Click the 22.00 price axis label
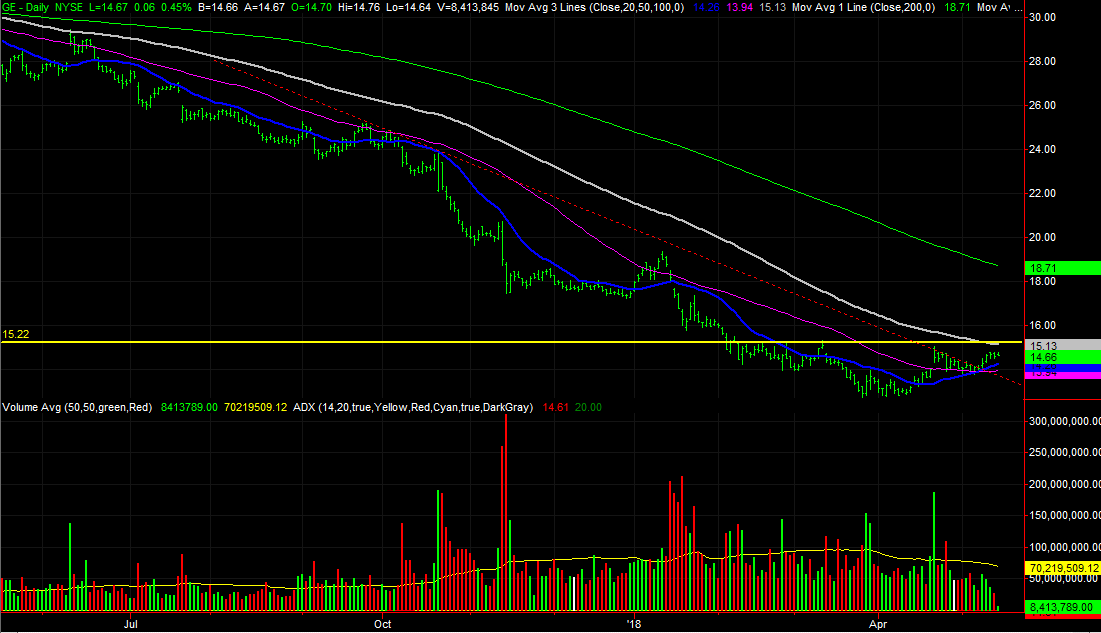 (x=1042, y=193)
